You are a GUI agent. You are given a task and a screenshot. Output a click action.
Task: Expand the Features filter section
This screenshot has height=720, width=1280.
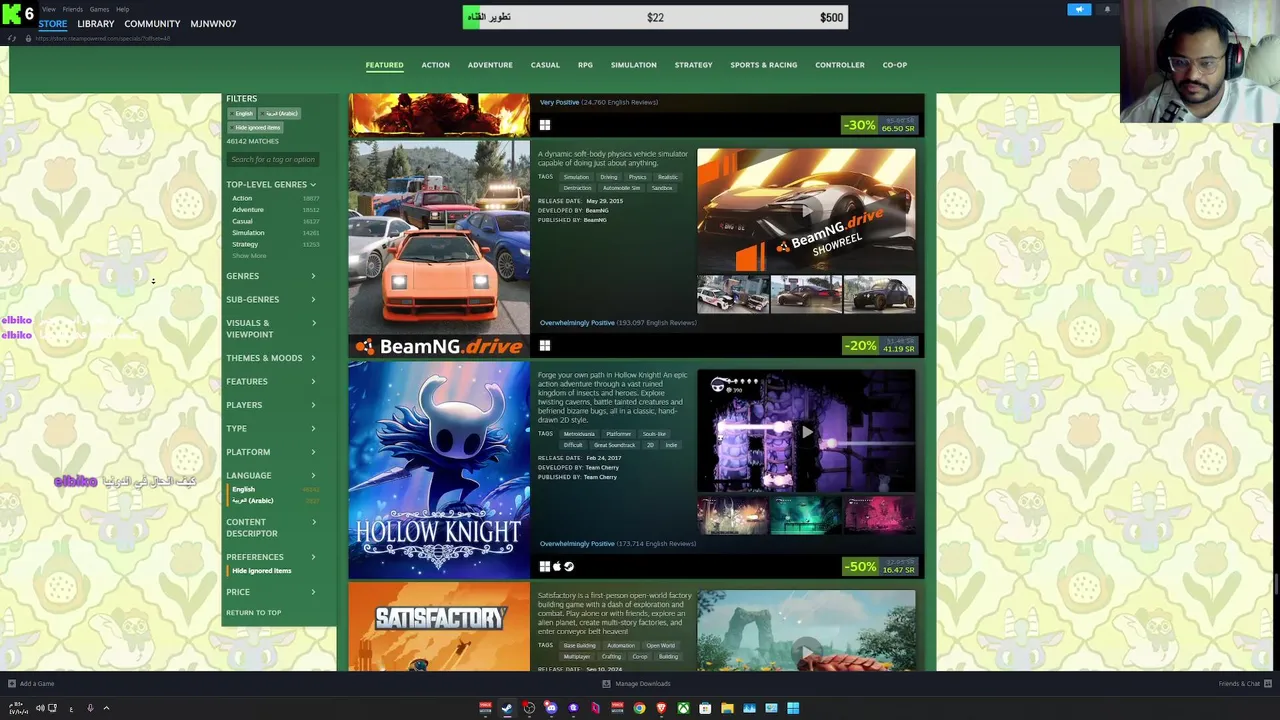tap(271, 382)
